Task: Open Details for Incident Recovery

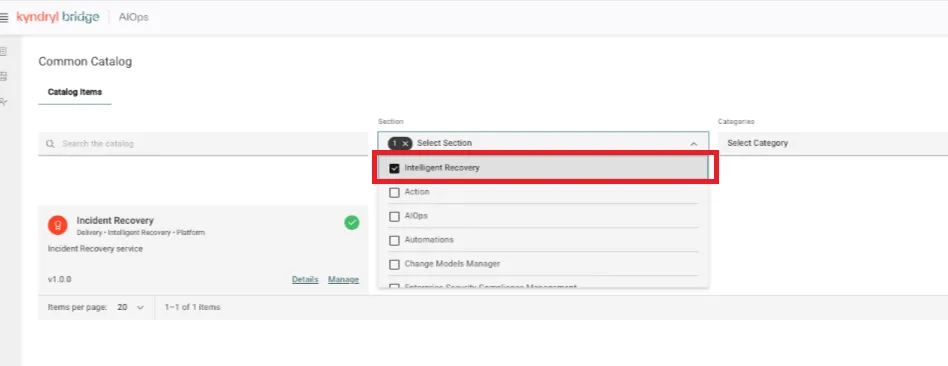Action: click(305, 279)
